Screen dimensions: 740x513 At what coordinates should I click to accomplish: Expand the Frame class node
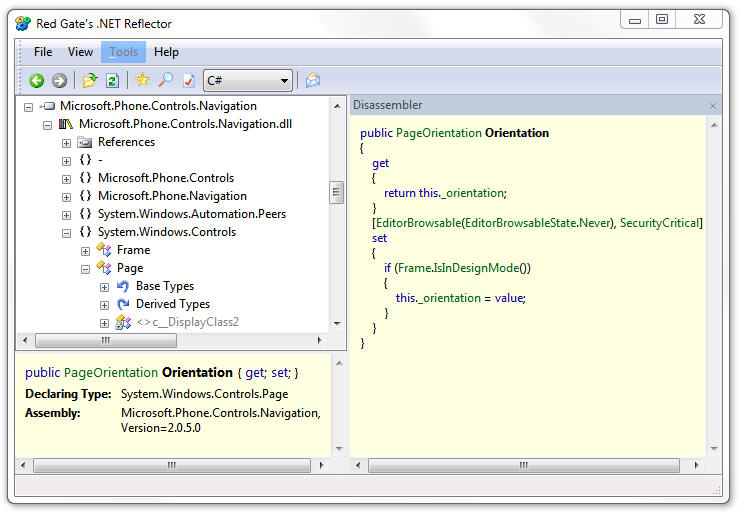(x=85, y=251)
